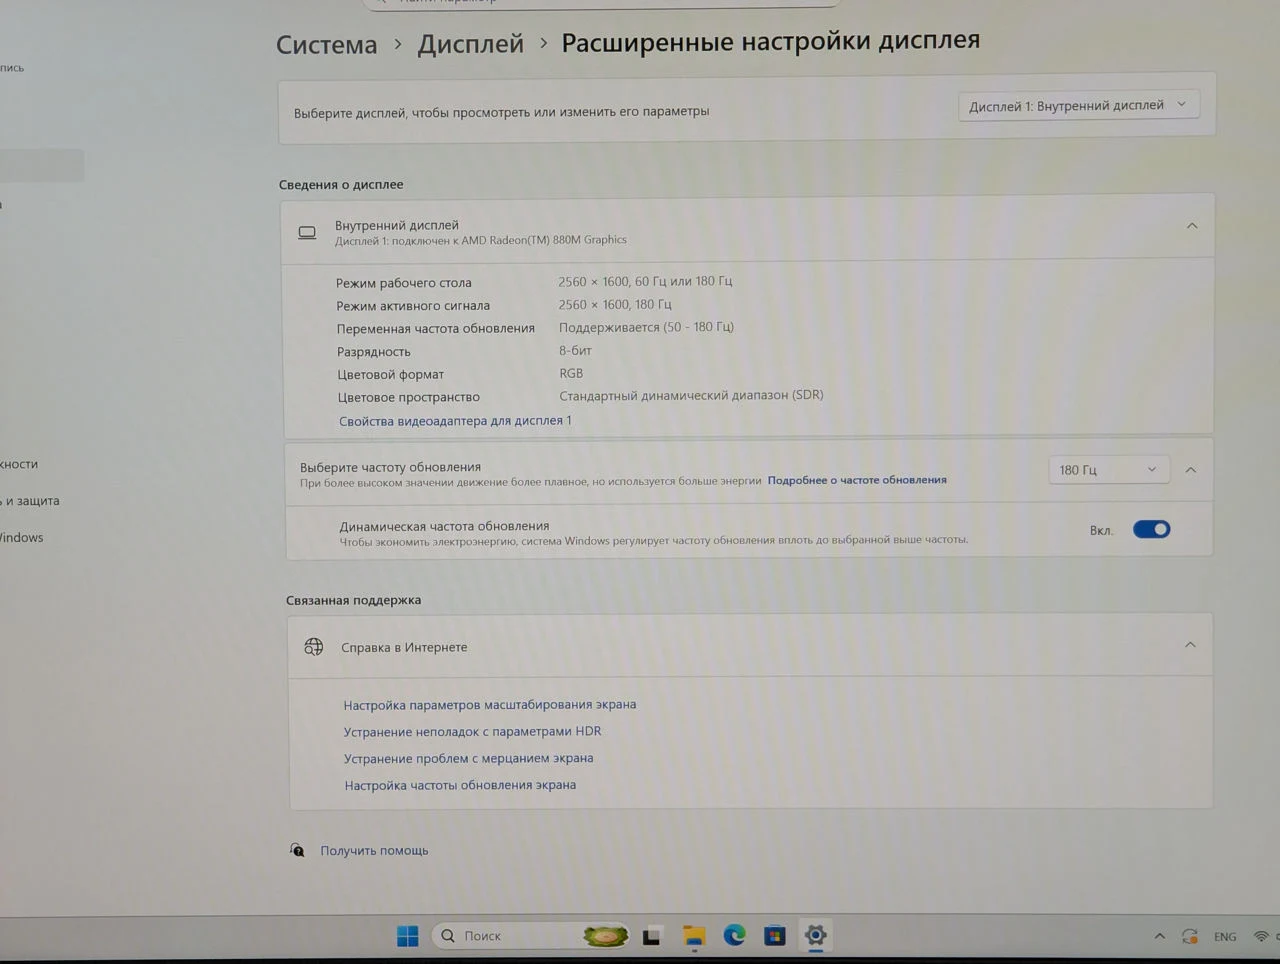Open Устранение проблем с мерцанием экрана

[469, 758]
